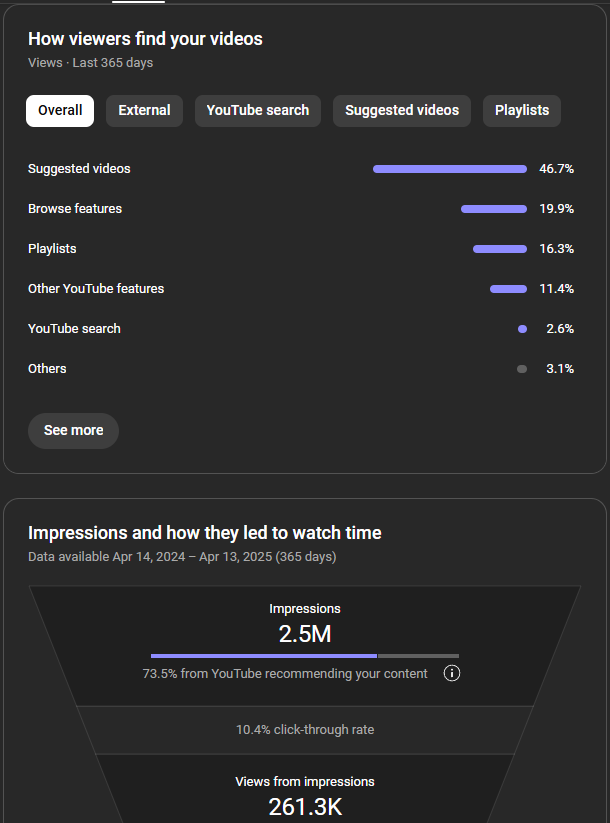Click the Impressions progress bar in funnel
Image resolution: width=610 pixels, height=823 pixels.
305,656
